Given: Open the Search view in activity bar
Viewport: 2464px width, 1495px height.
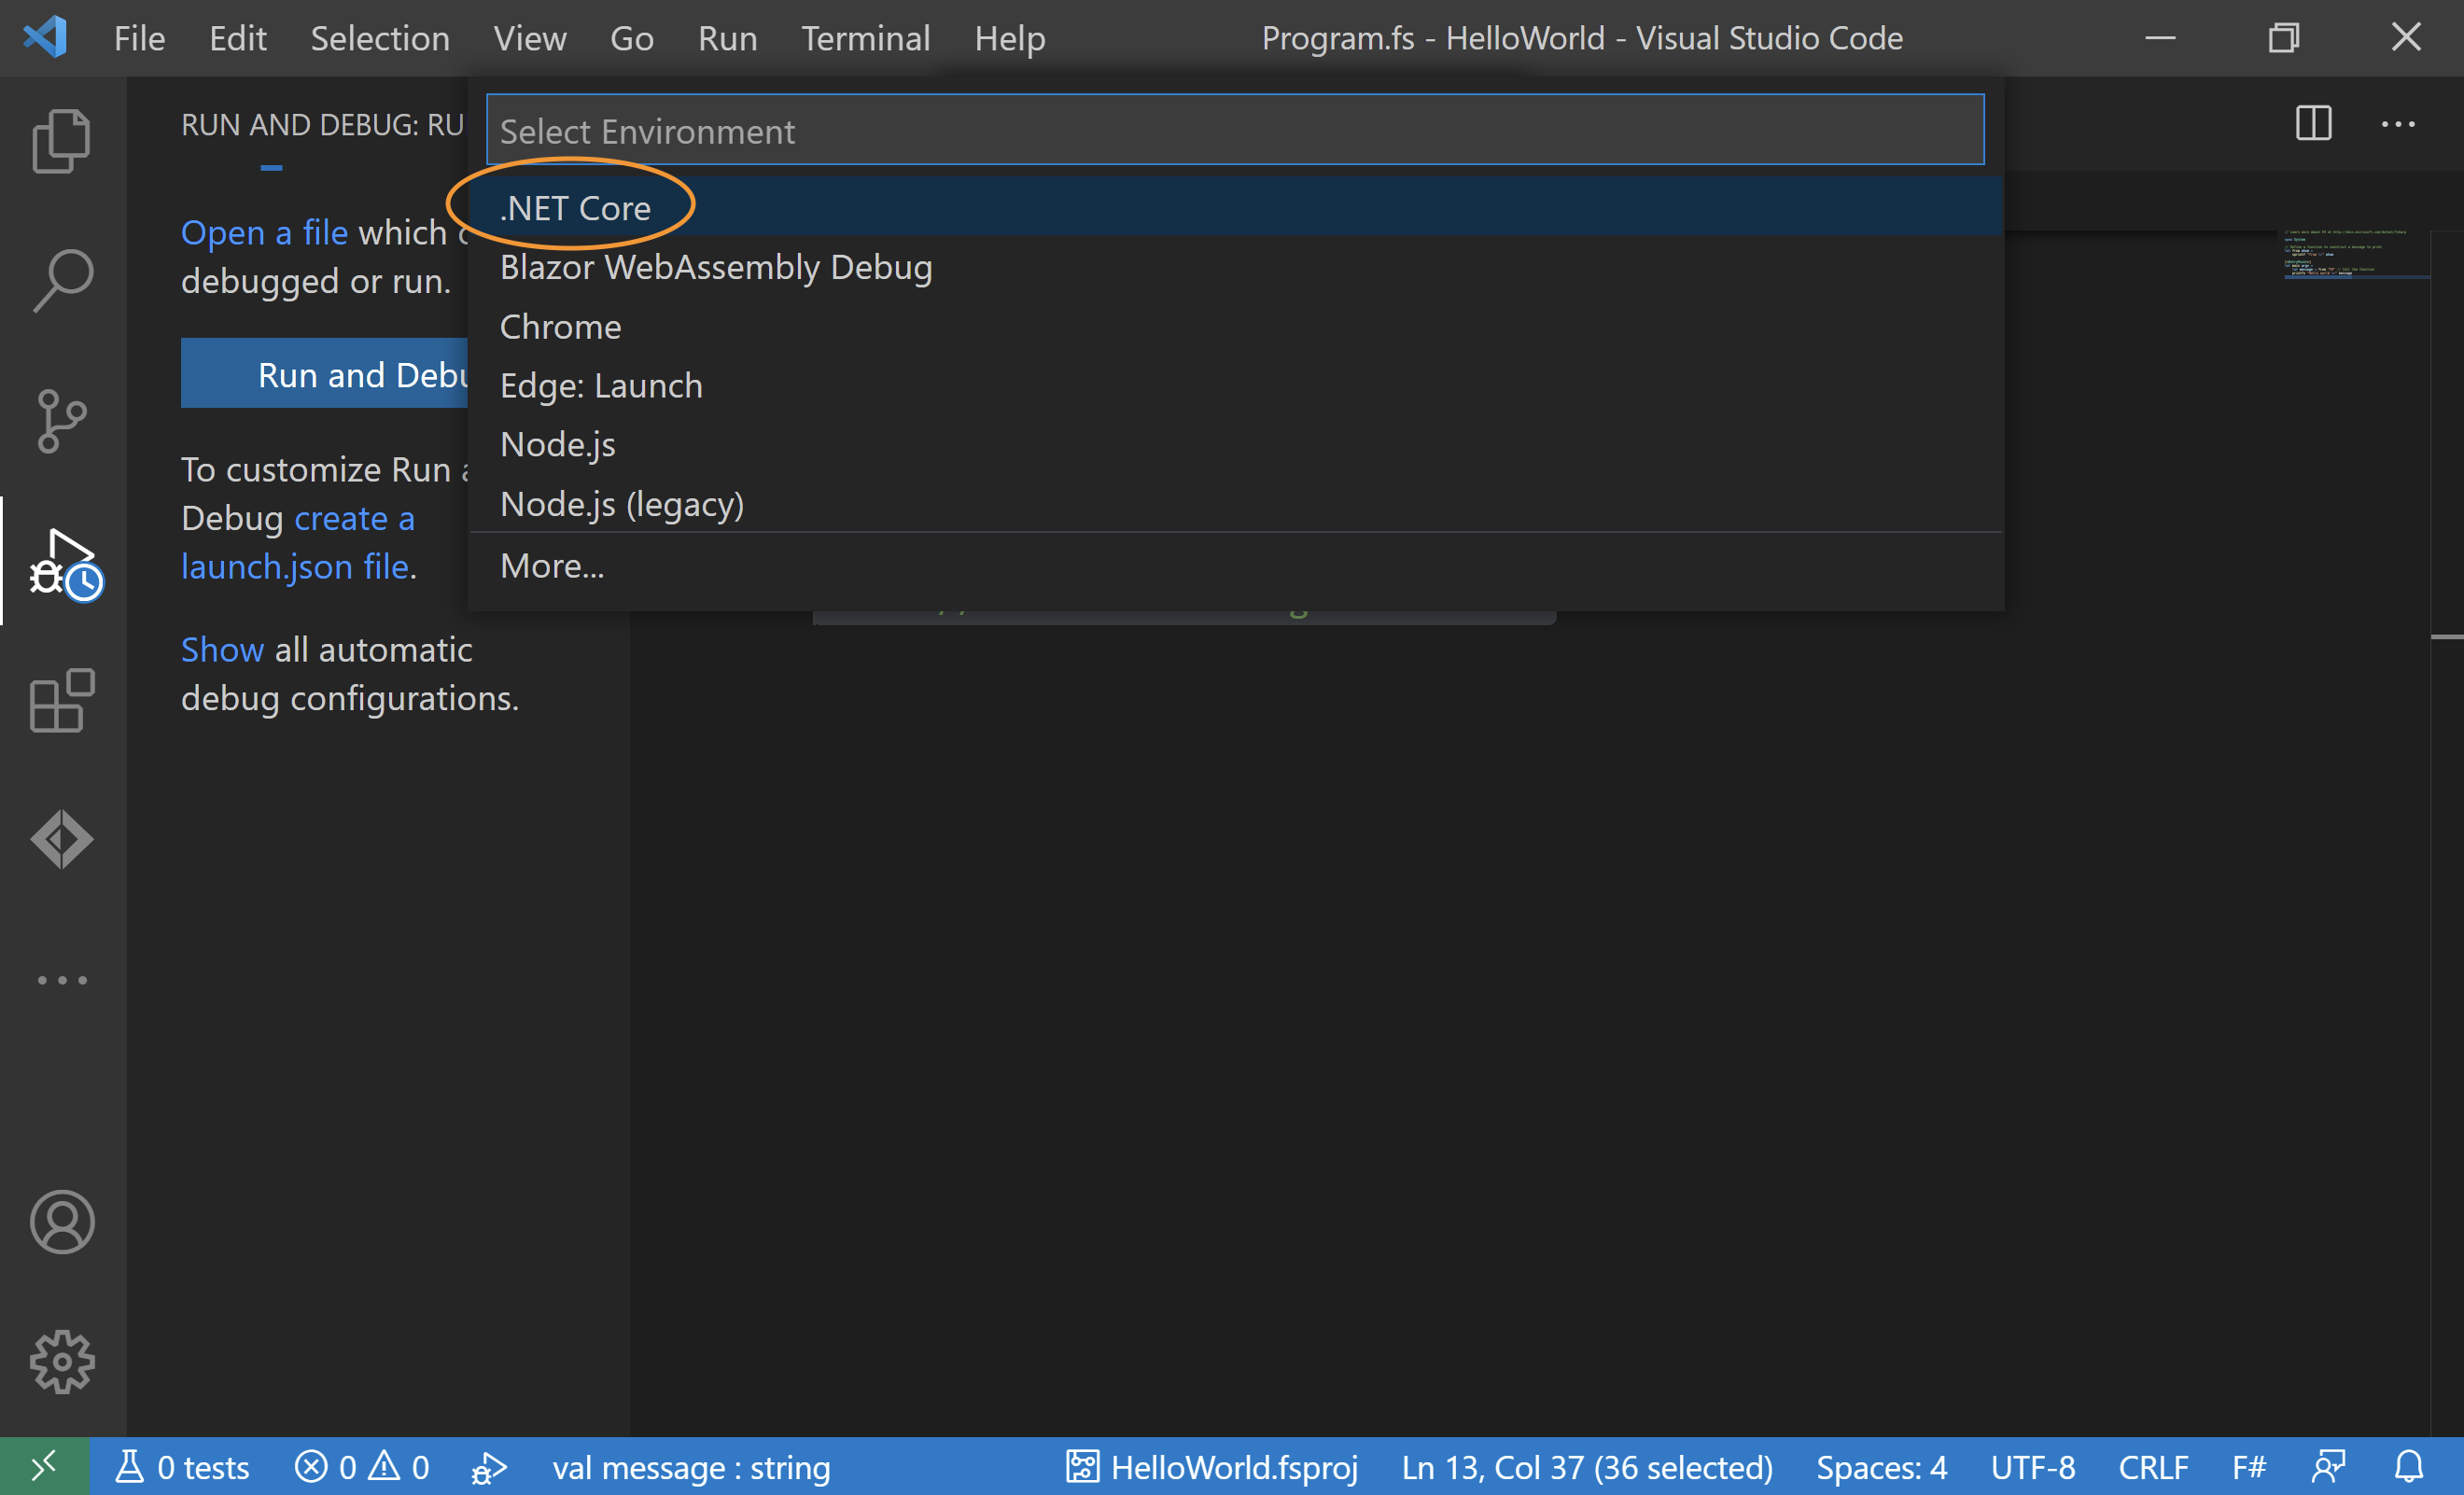Looking at the screenshot, I should [x=62, y=281].
